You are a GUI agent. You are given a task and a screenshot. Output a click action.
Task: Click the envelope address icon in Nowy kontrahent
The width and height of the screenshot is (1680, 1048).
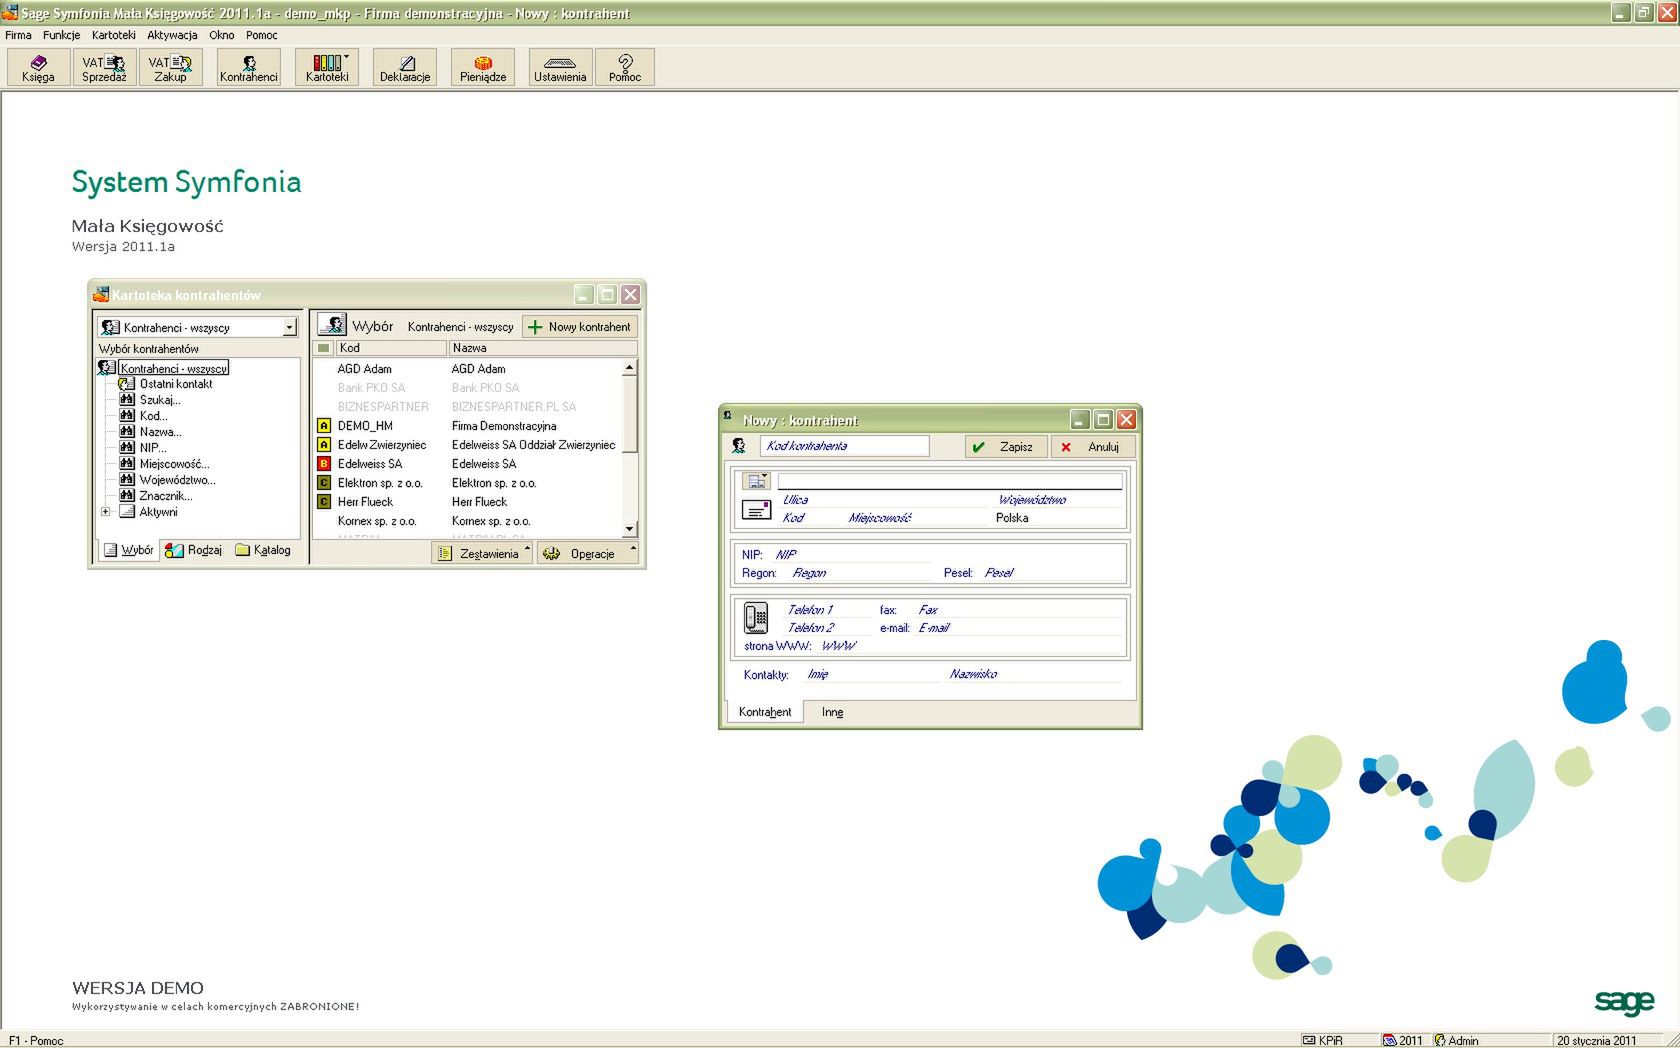coord(757,510)
